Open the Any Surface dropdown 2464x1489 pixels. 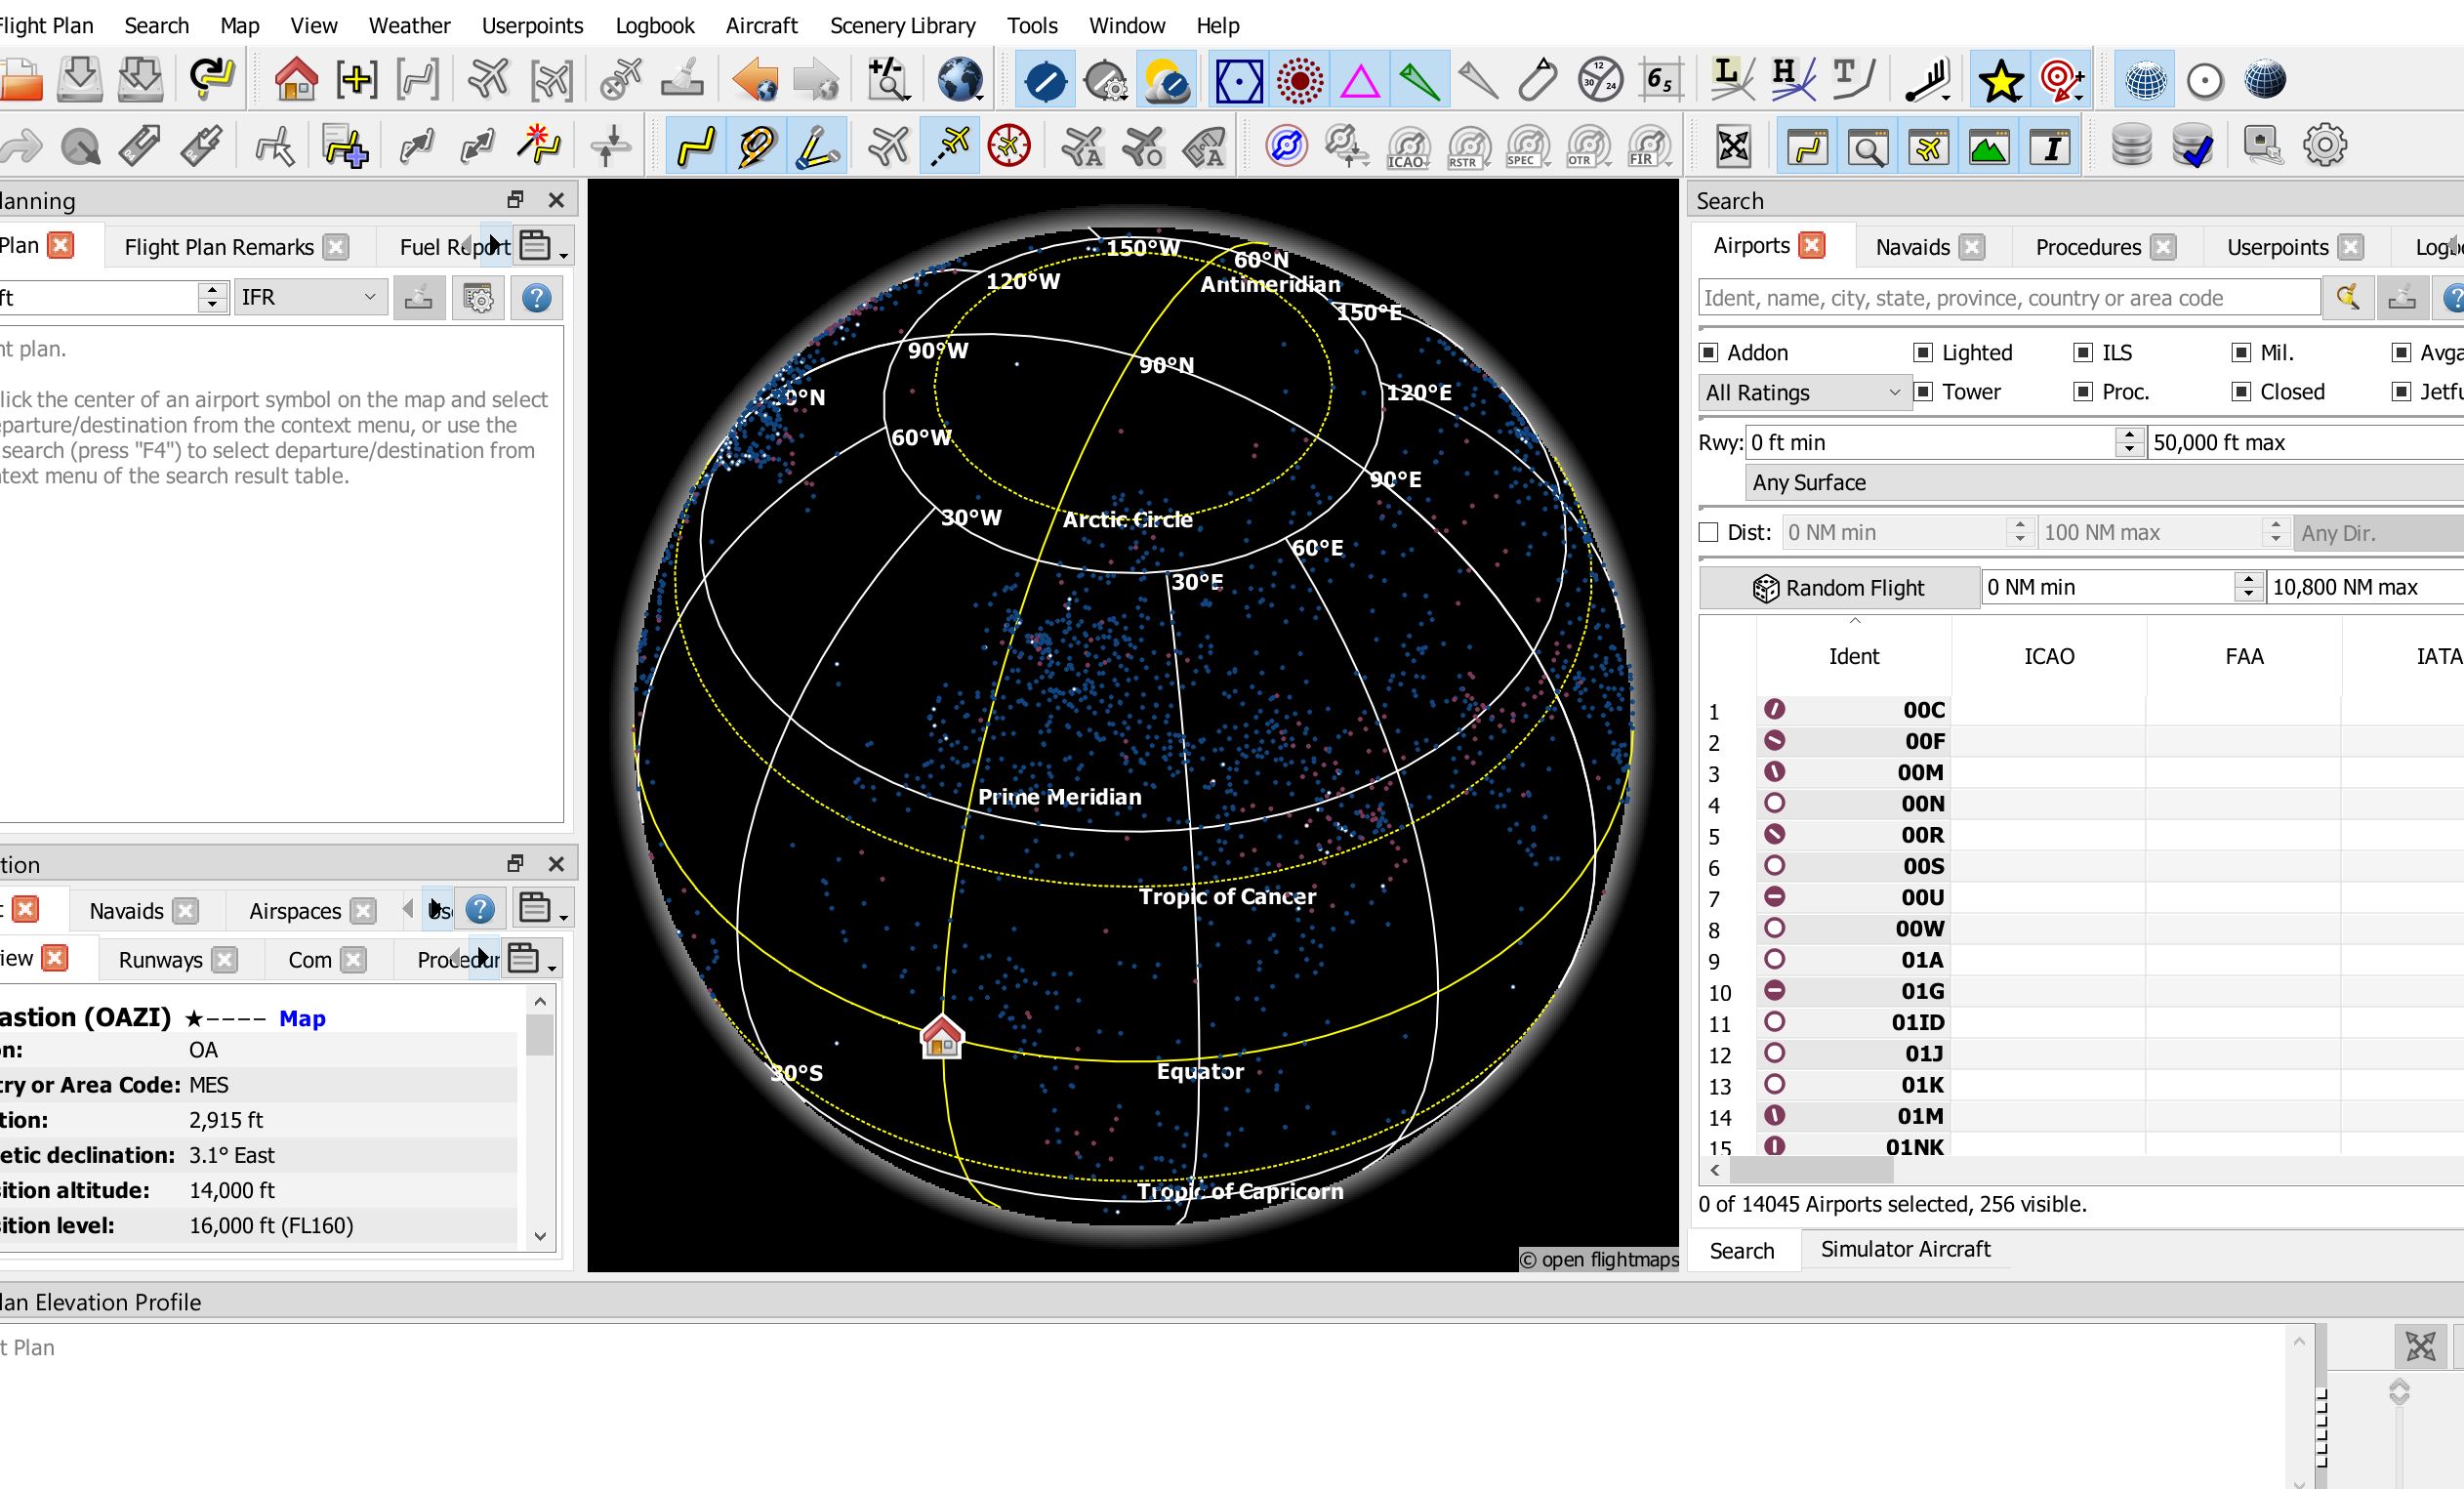coord(2105,482)
